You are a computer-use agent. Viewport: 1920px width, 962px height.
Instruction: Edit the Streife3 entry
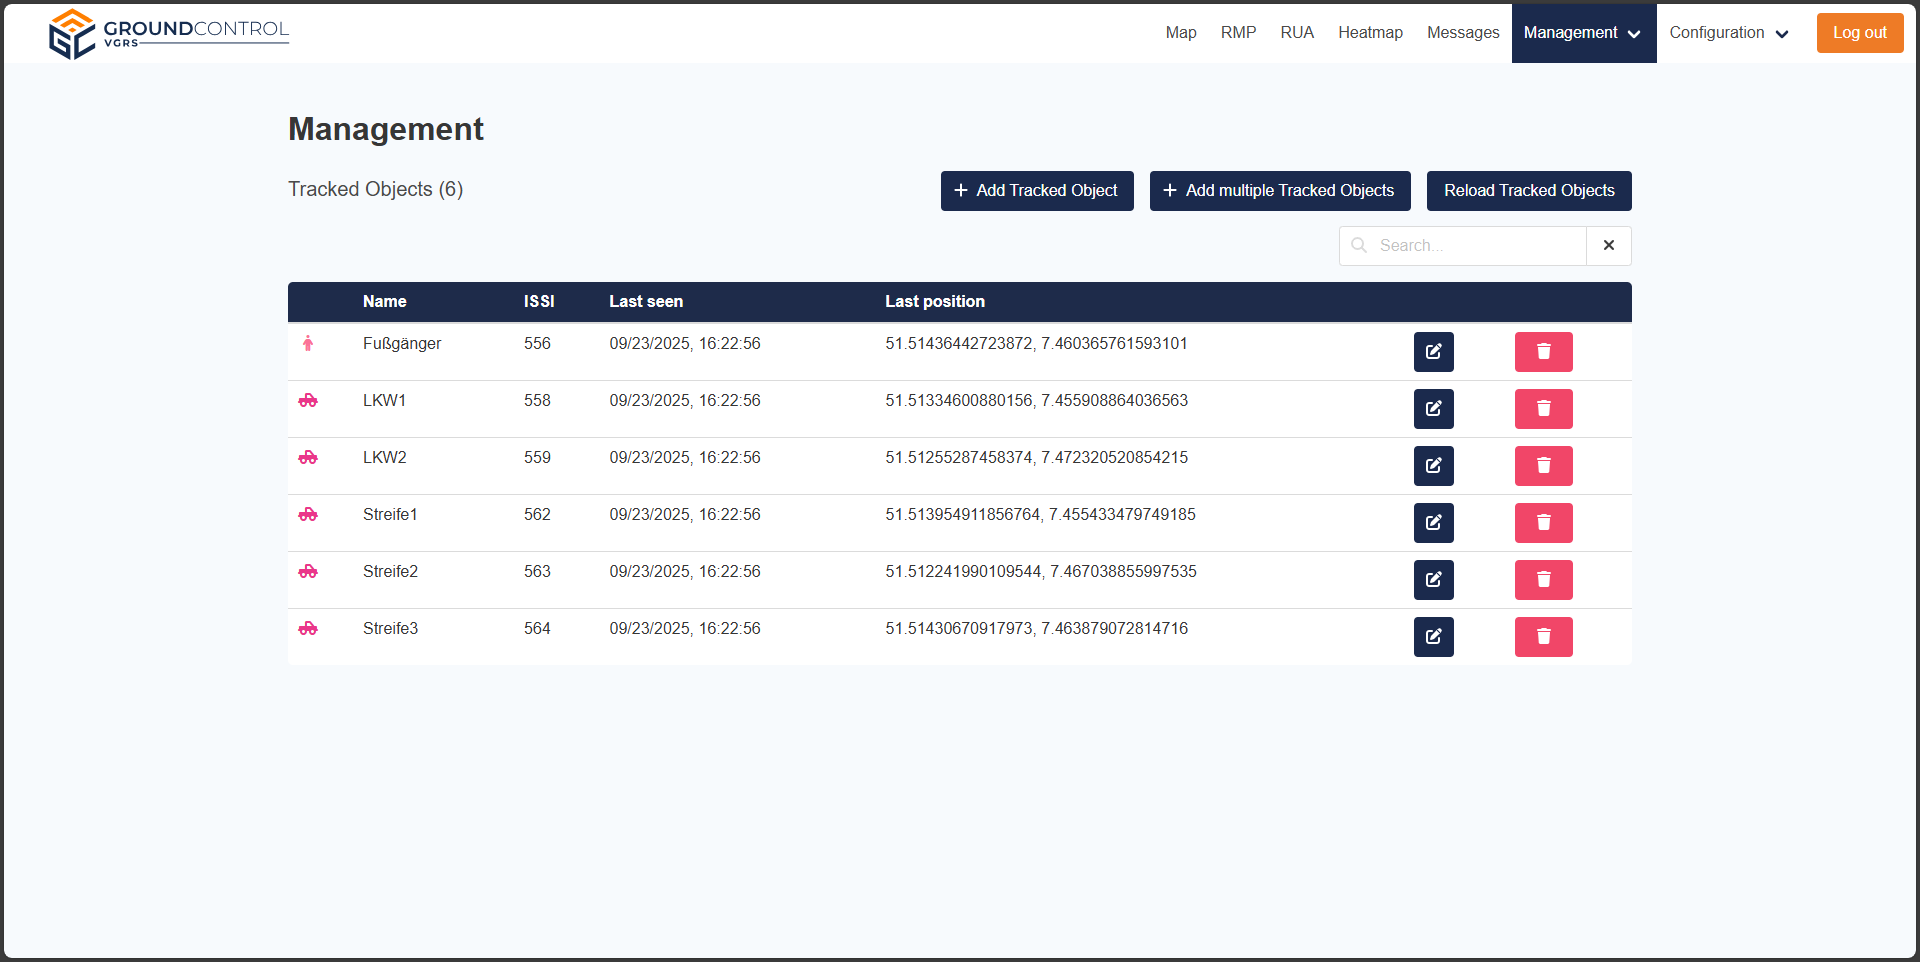pyautogui.click(x=1433, y=637)
